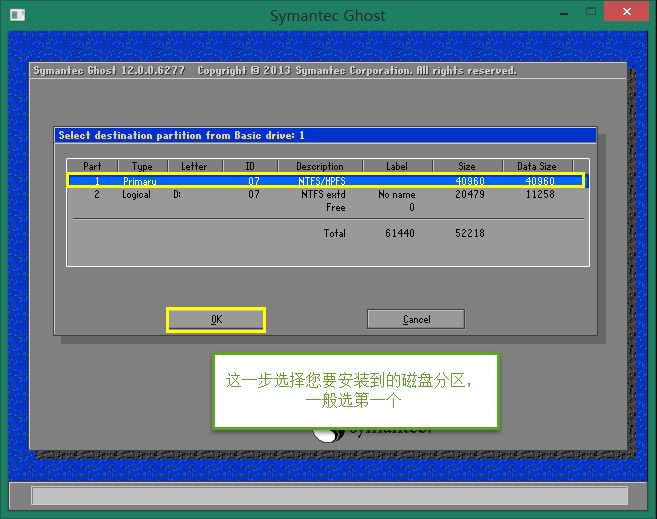
Task: Maximize the Symantec Ghost window
Action: coord(591,12)
